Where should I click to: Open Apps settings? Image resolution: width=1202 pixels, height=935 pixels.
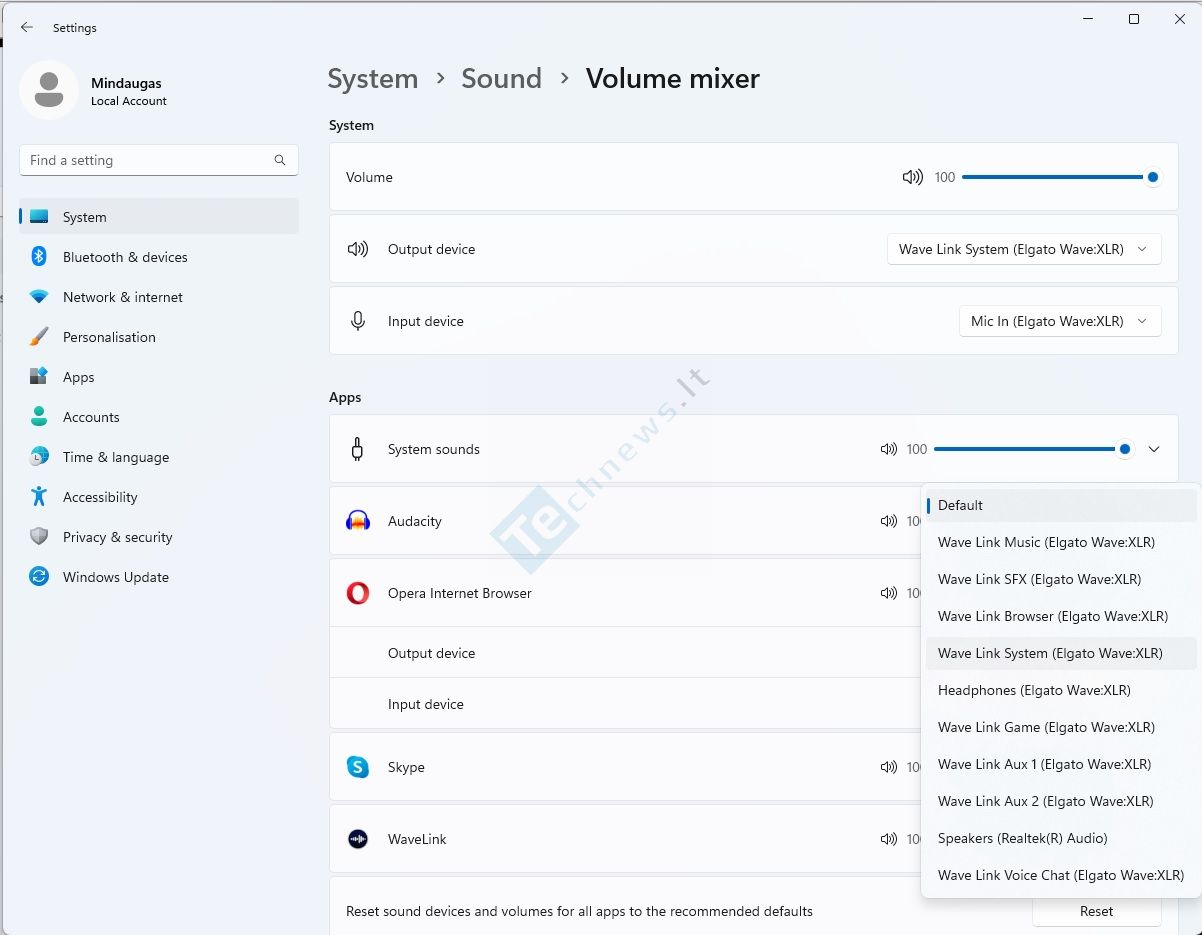coord(159,377)
